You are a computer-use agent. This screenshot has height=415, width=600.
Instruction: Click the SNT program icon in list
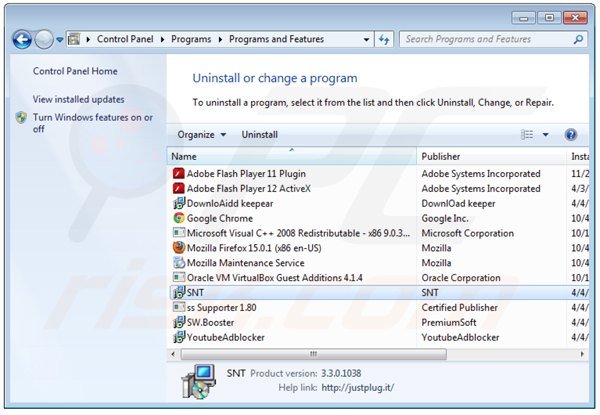[x=179, y=293]
